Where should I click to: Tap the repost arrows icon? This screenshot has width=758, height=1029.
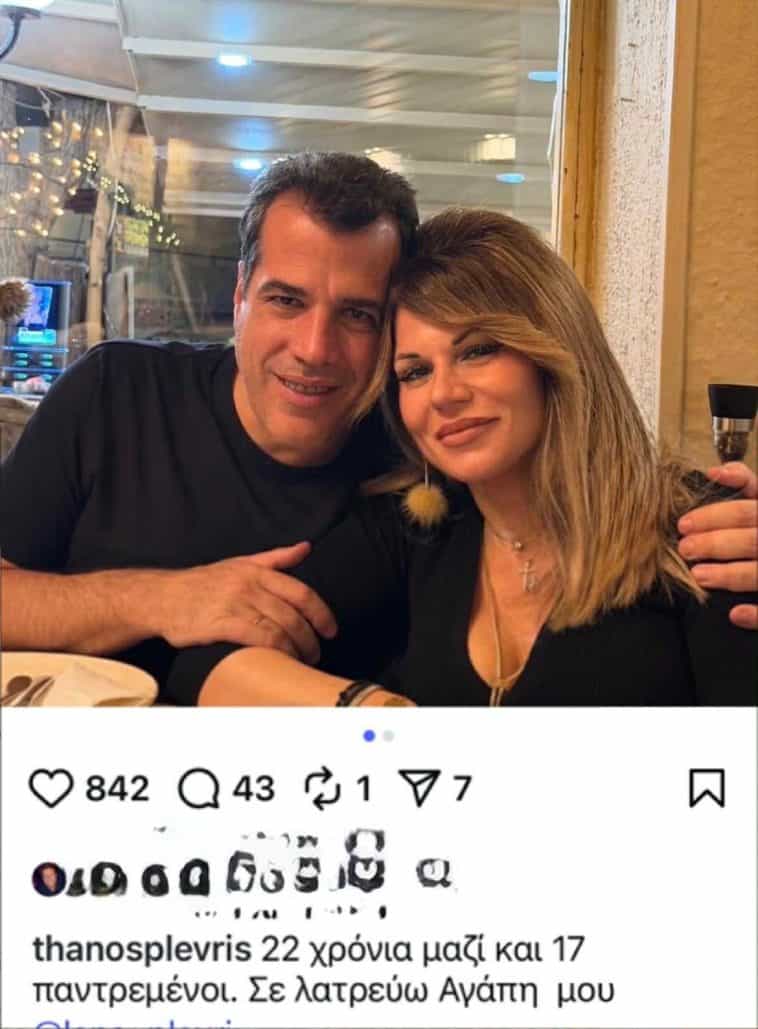click(x=324, y=788)
